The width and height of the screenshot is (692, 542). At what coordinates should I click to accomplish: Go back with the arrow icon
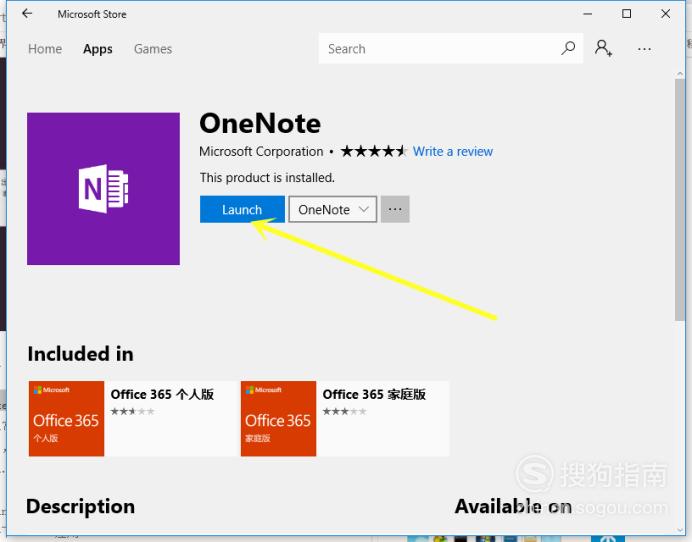coord(27,14)
